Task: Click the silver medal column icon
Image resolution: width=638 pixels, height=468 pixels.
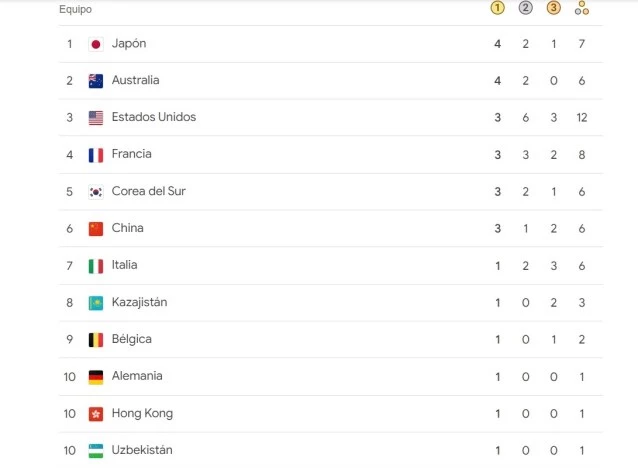Action: (525, 8)
